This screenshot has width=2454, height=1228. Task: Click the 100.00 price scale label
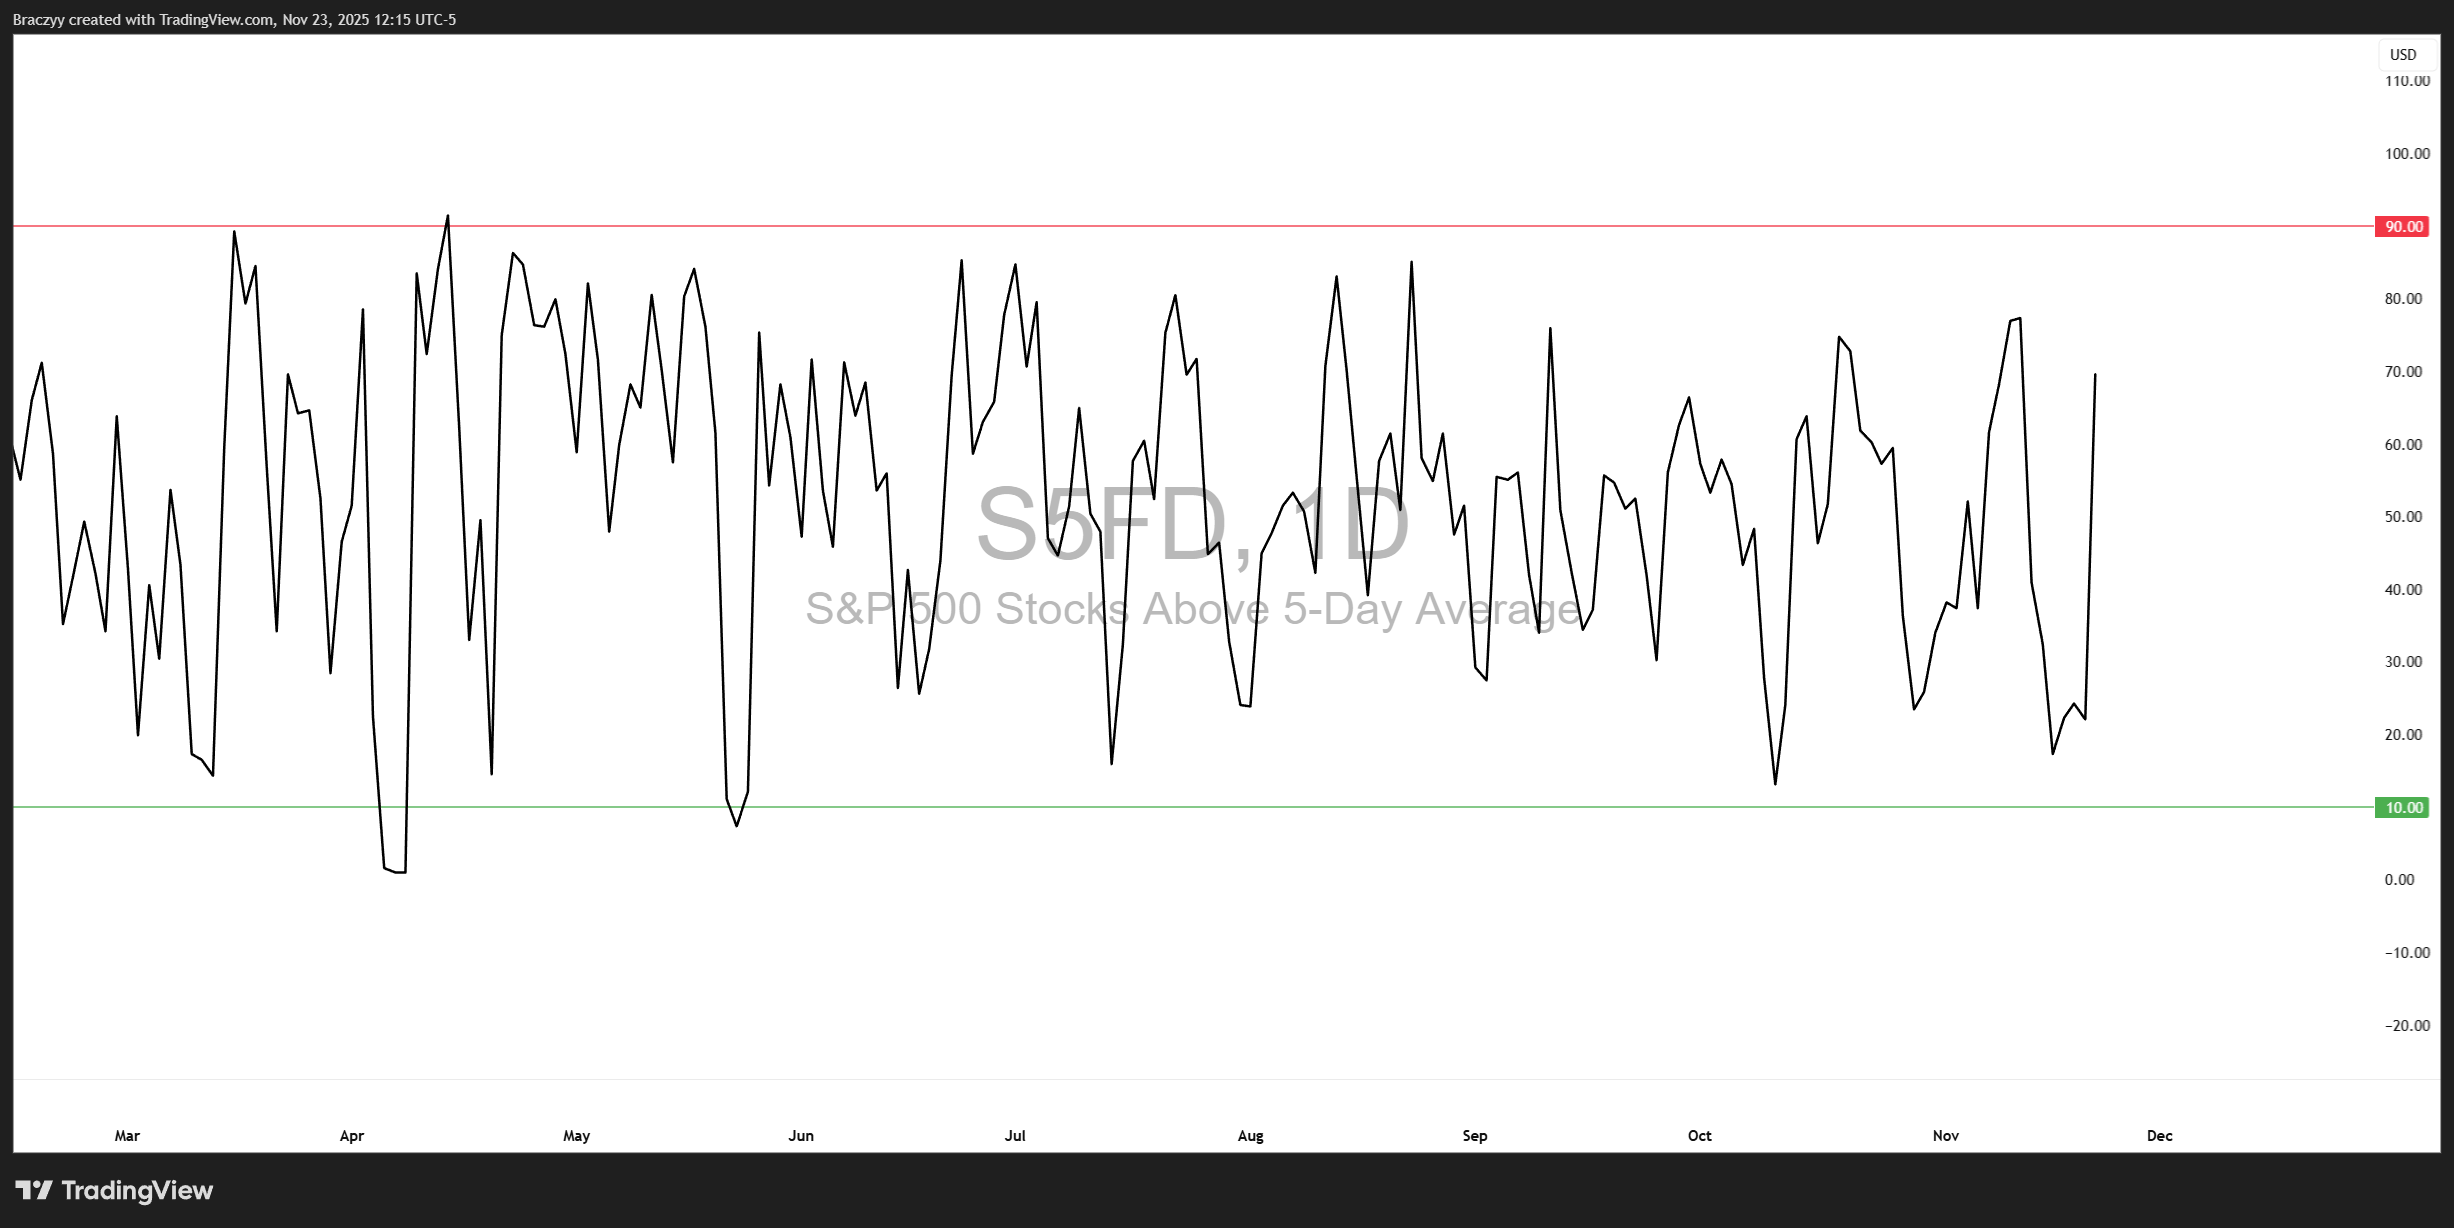[x=2407, y=154]
